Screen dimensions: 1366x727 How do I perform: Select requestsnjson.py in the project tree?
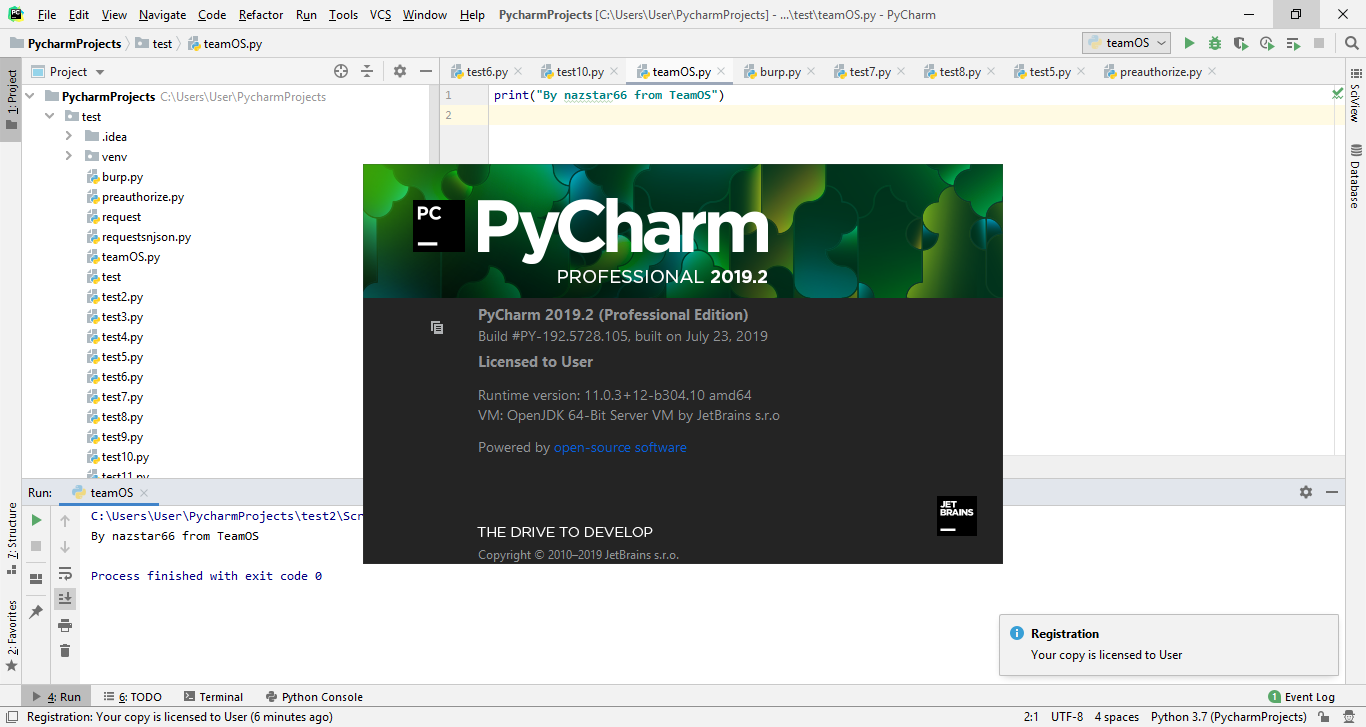(x=146, y=237)
